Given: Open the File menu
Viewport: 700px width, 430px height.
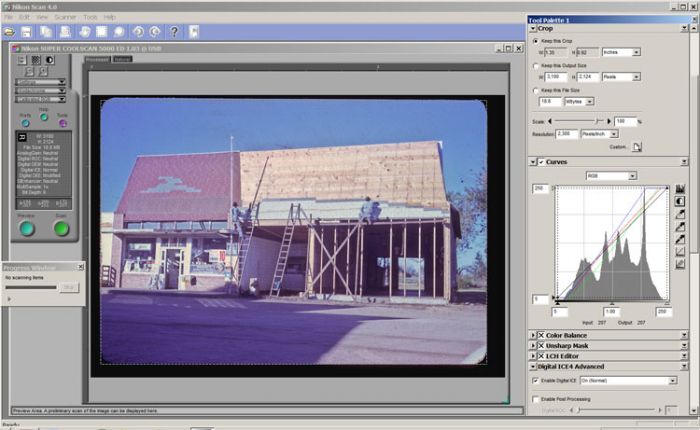Looking at the screenshot, I should [x=8, y=17].
